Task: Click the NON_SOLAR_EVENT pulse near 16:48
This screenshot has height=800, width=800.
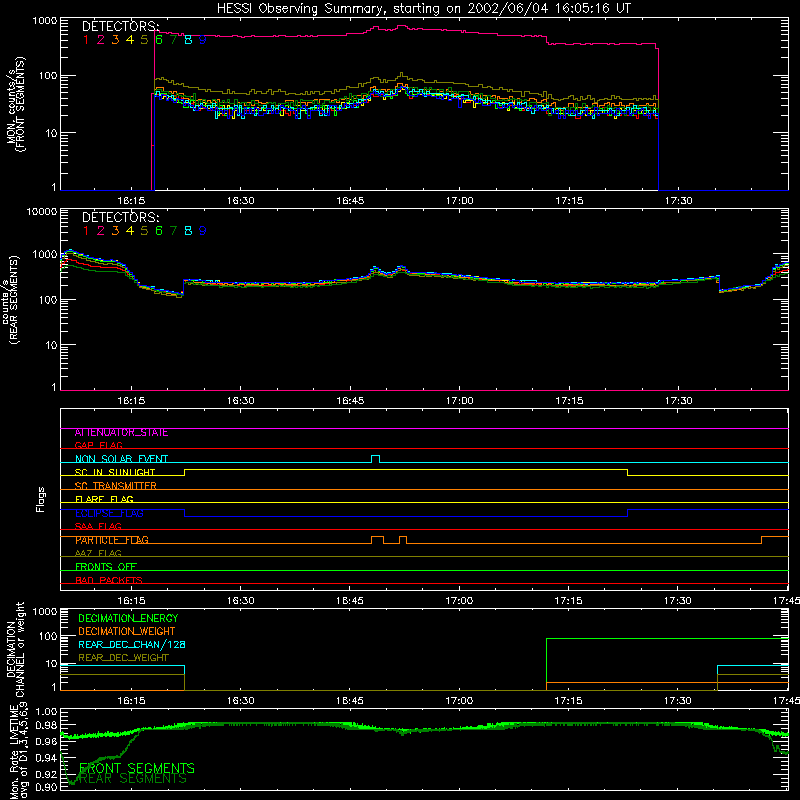Action: tap(376, 457)
